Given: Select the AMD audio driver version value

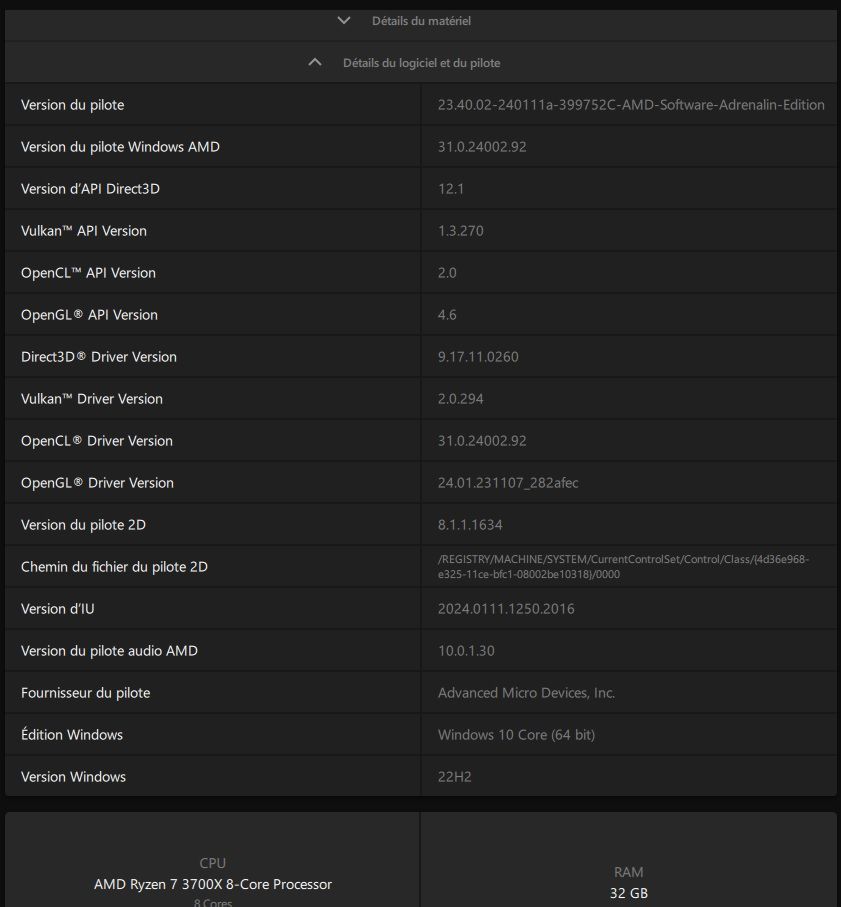Looking at the screenshot, I should pos(466,651).
